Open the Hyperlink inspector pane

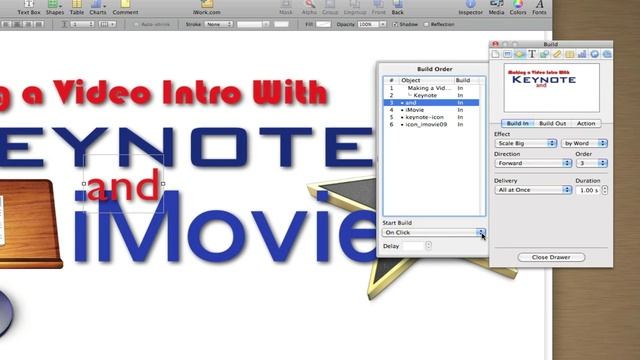tap(595, 54)
